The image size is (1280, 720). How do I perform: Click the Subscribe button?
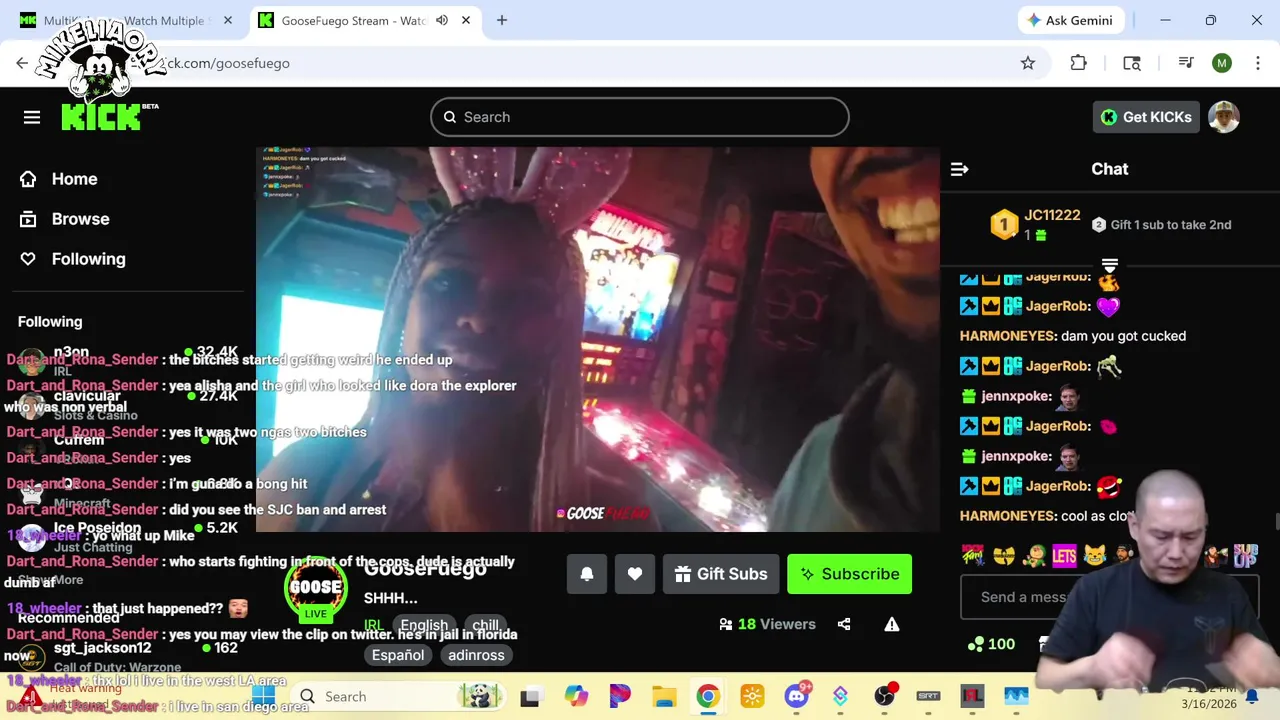click(849, 574)
